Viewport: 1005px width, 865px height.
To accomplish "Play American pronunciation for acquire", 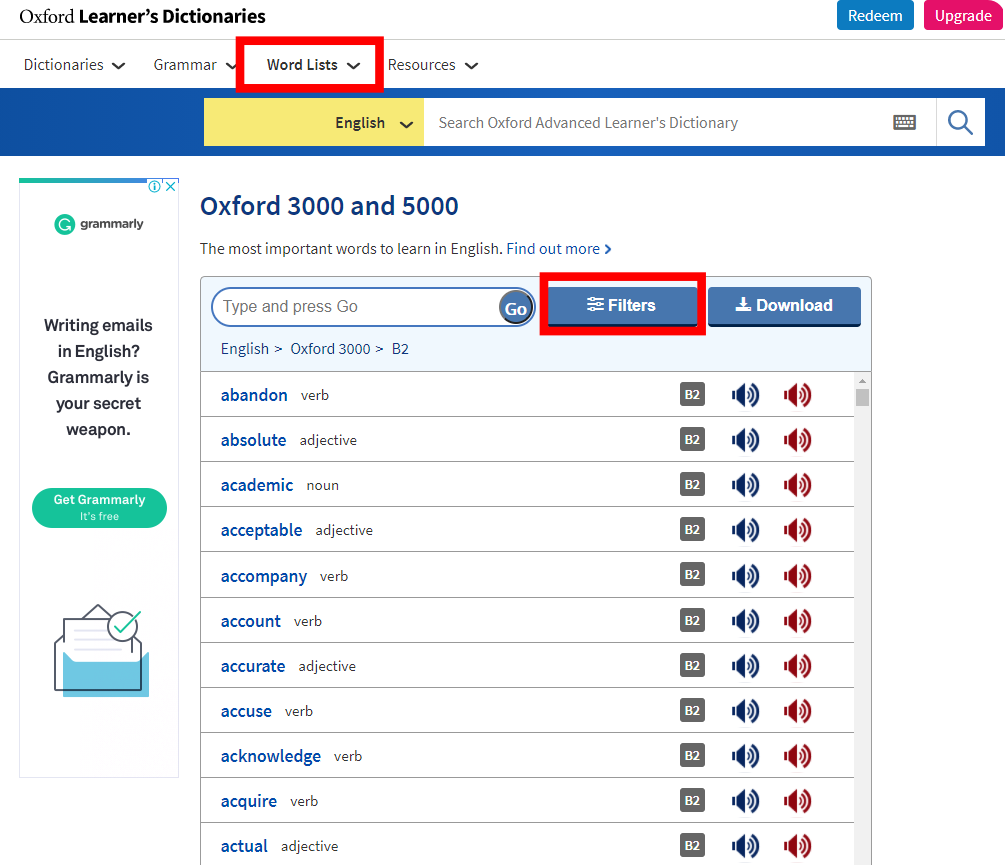I will point(797,801).
